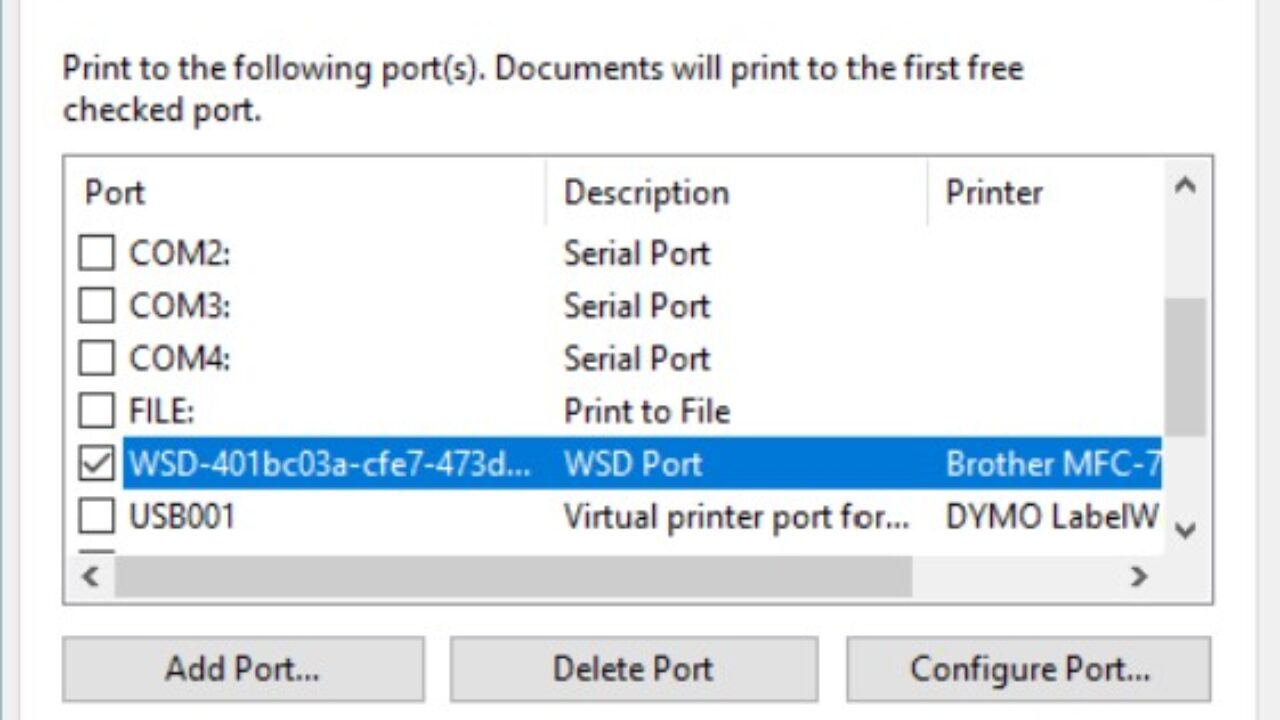This screenshot has height=720, width=1280.
Task: Check the FILE: Print to File checkbox
Action: pos(96,410)
